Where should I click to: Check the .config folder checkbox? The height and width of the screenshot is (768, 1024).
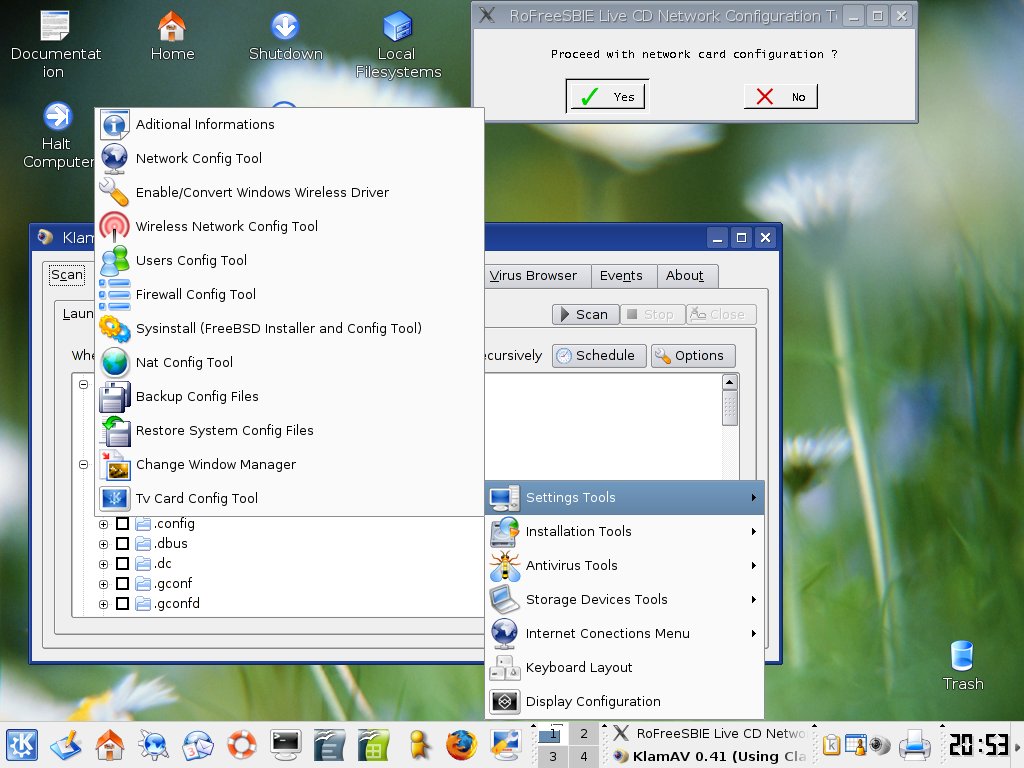(122, 524)
